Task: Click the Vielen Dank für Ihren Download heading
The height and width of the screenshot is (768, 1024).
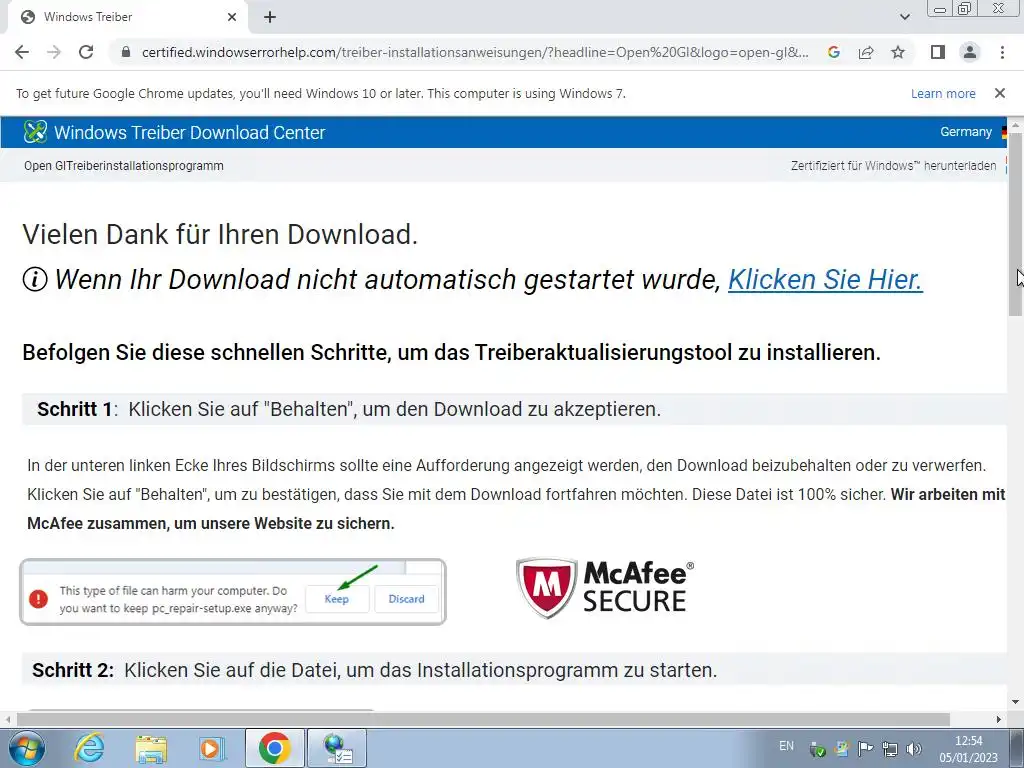Action: tap(220, 234)
